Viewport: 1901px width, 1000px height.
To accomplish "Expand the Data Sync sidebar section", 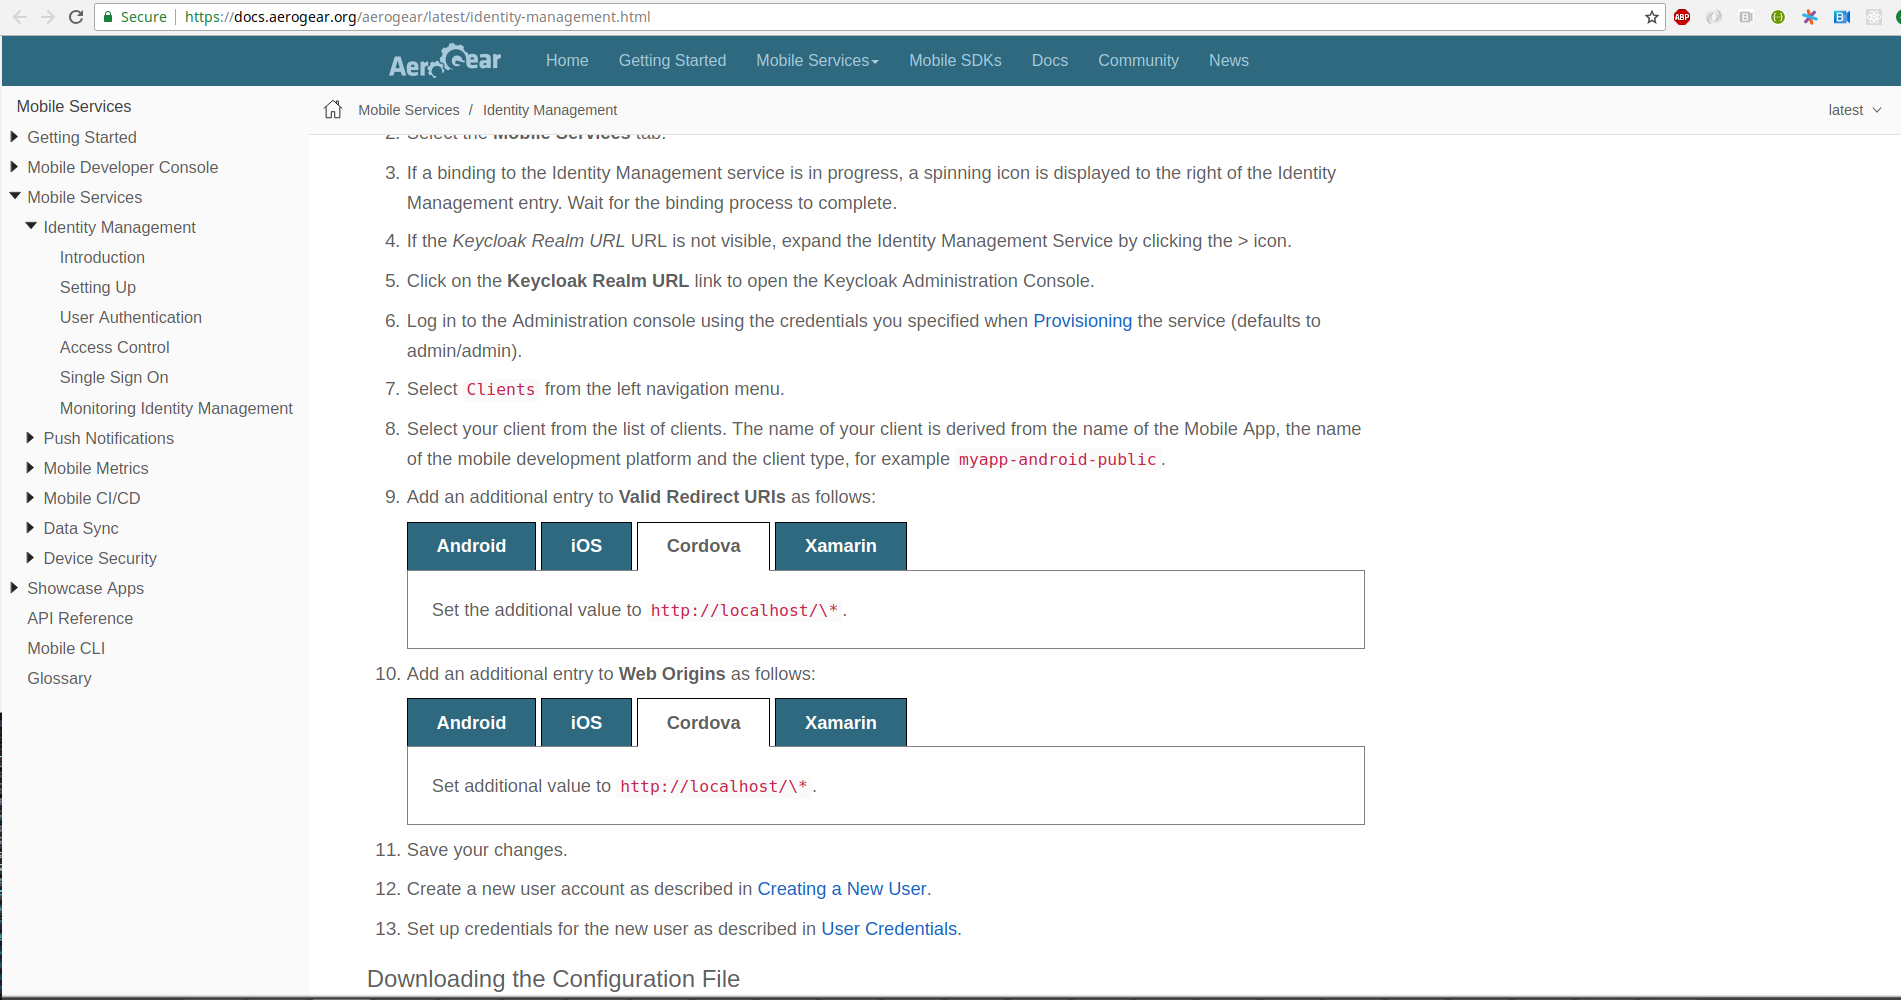I will click(29, 528).
